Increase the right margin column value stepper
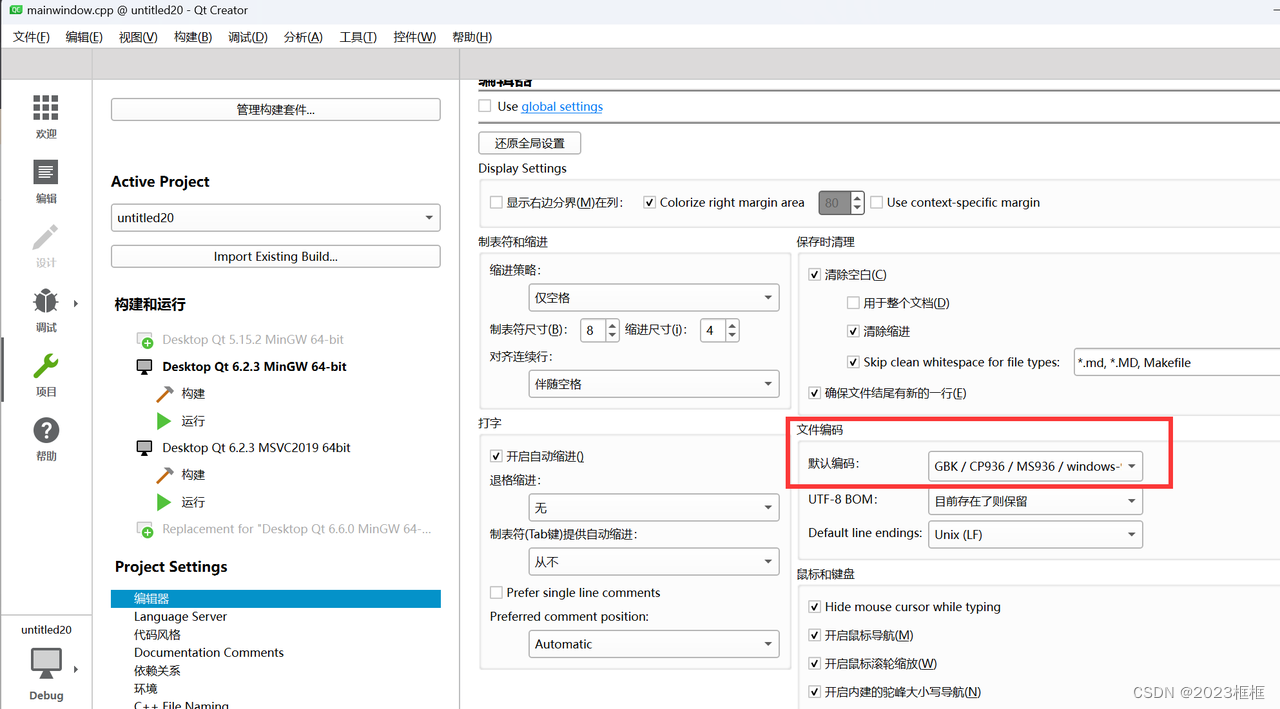1280x709 pixels. [856, 197]
